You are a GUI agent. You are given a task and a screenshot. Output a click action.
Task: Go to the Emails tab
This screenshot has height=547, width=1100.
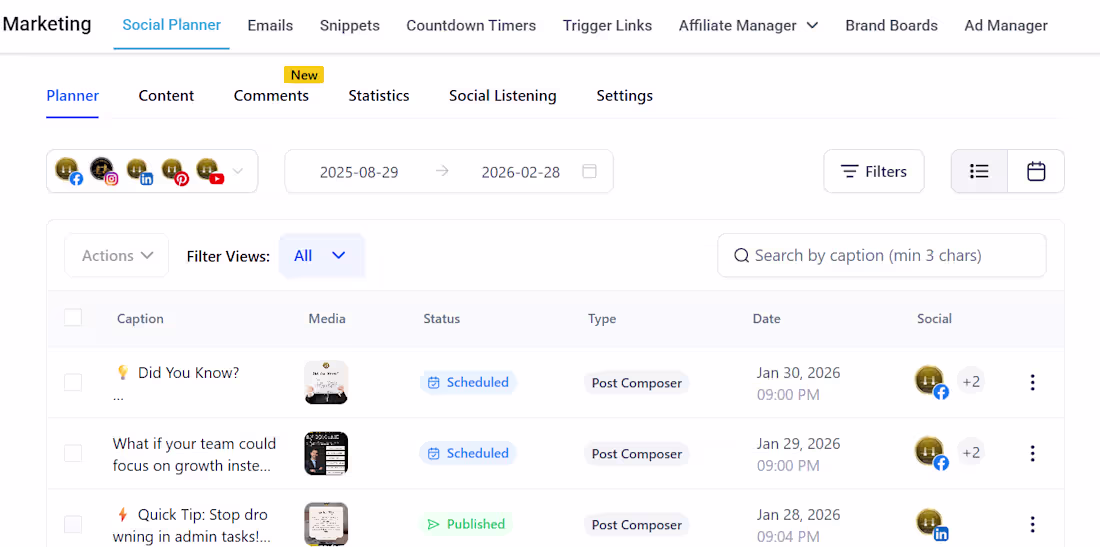pos(270,26)
